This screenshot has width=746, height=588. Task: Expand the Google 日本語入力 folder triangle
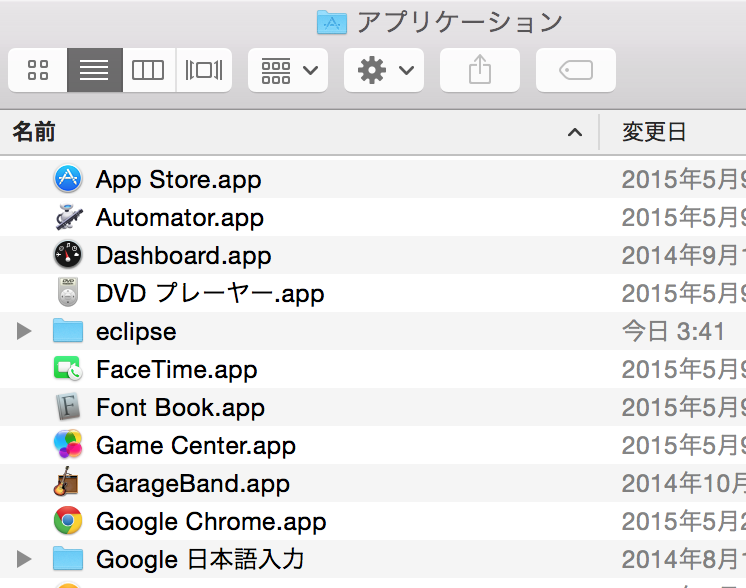pyautogui.click(x=23, y=559)
